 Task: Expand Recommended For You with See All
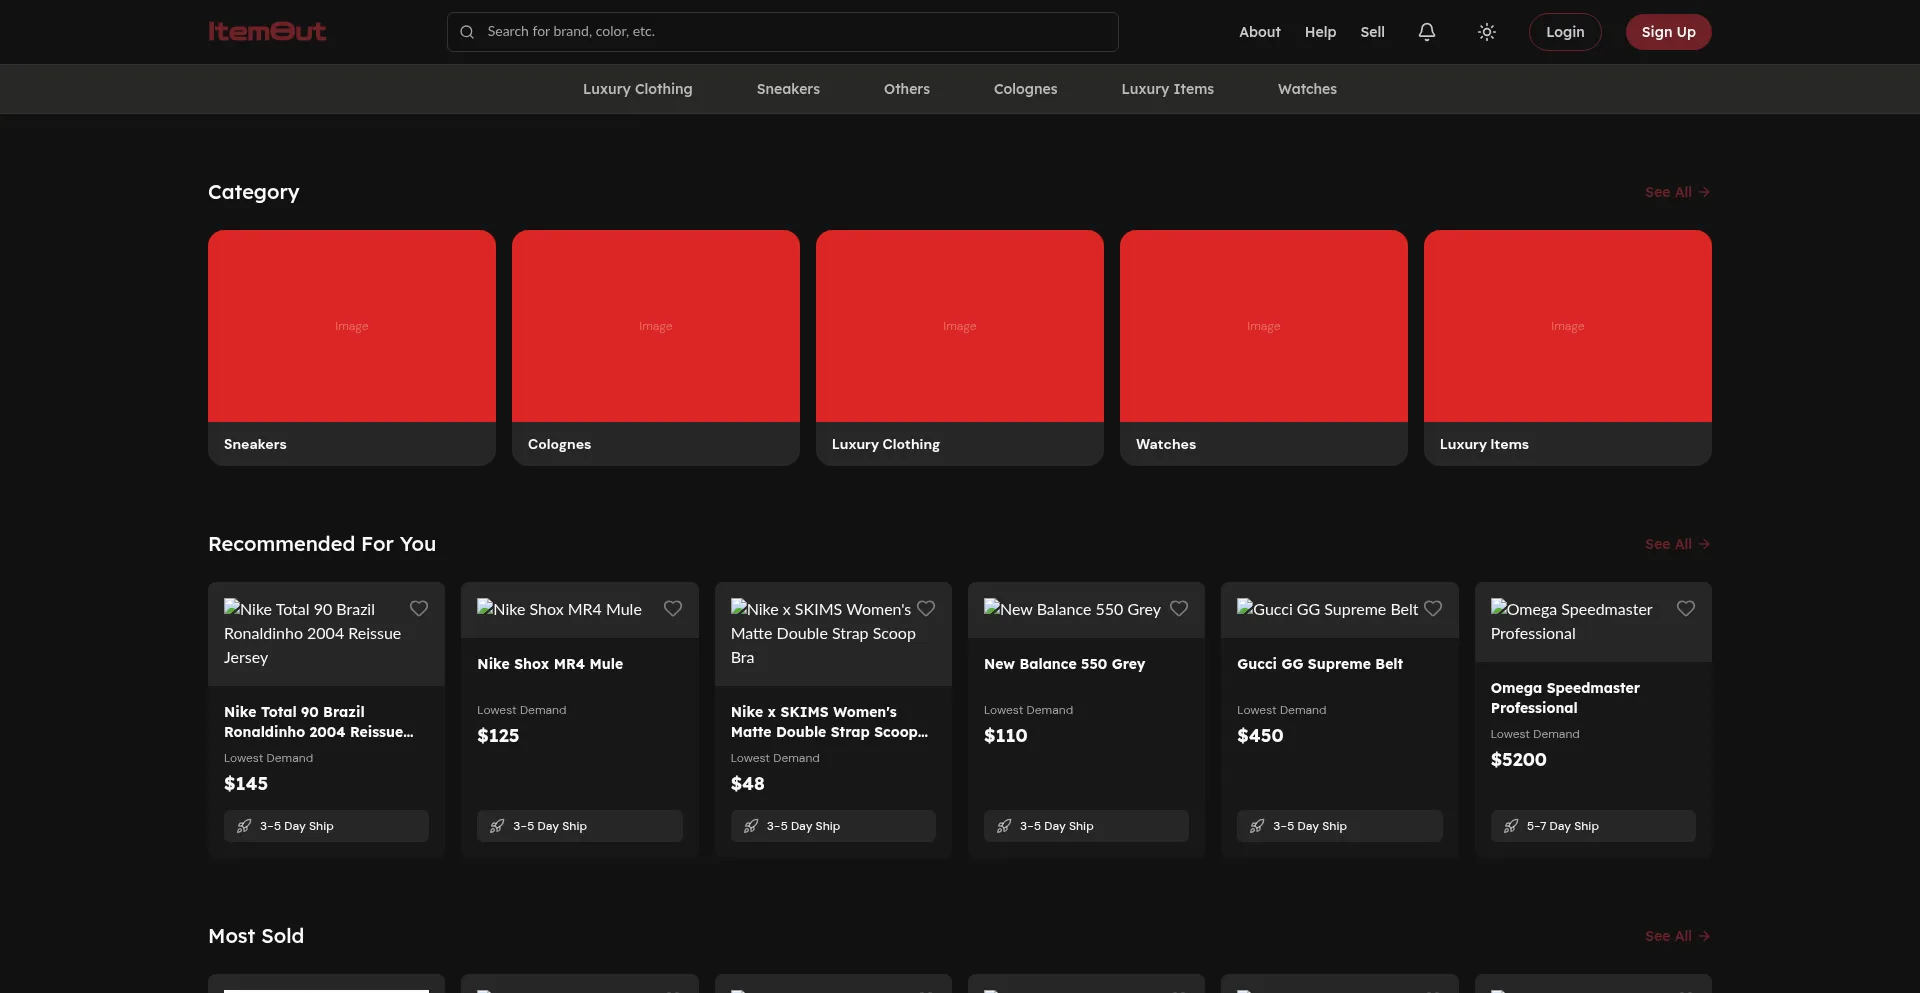(x=1677, y=544)
